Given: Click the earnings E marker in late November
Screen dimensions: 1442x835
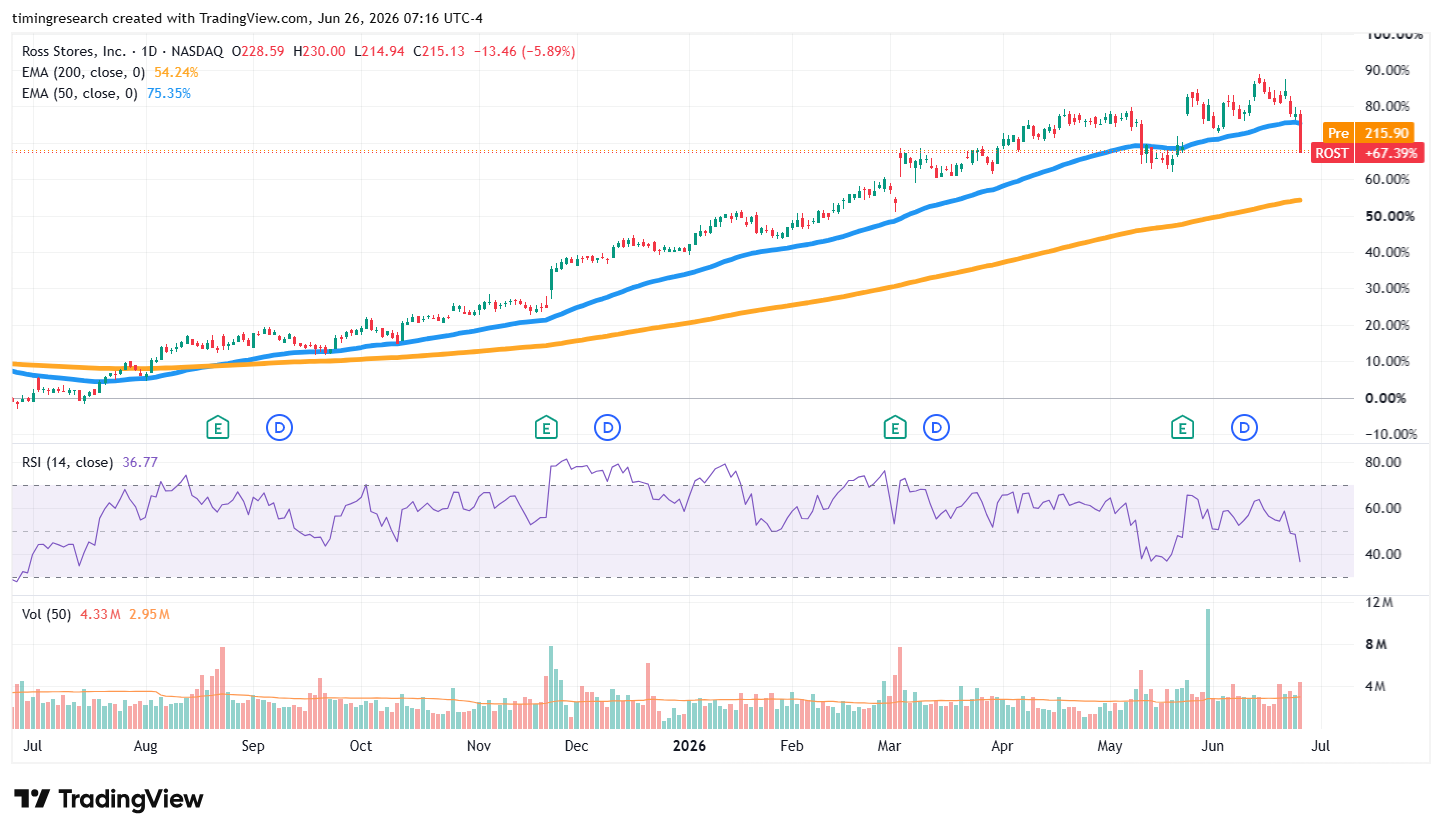Looking at the screenshot, I should click(545, 428).
